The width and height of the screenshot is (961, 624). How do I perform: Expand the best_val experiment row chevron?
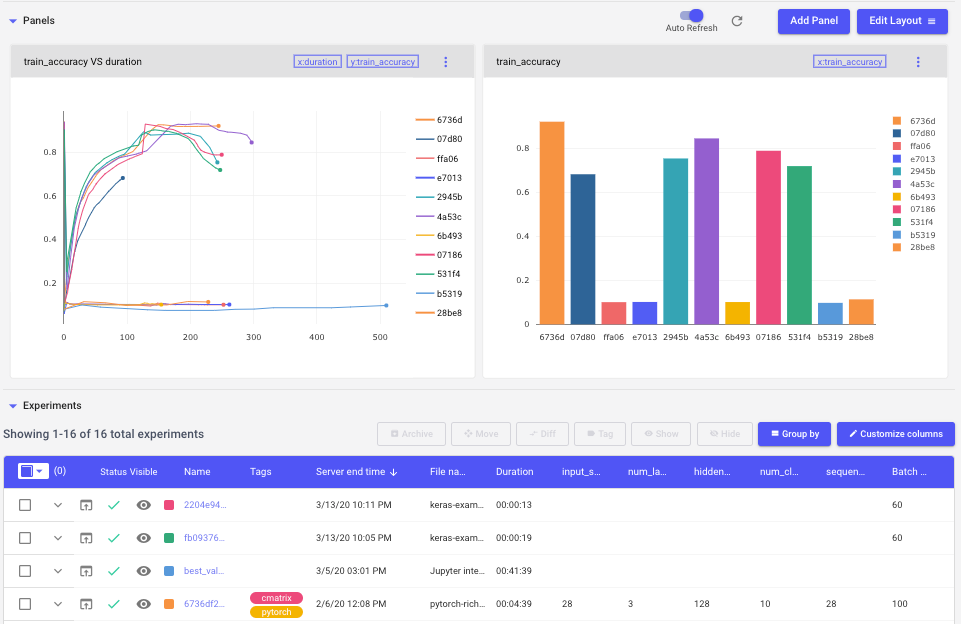[58, 571]
